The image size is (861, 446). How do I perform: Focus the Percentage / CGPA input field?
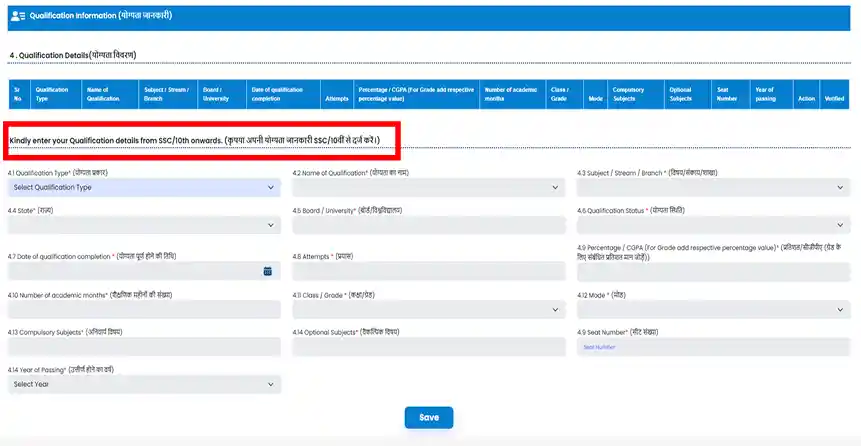pos(713,271)
